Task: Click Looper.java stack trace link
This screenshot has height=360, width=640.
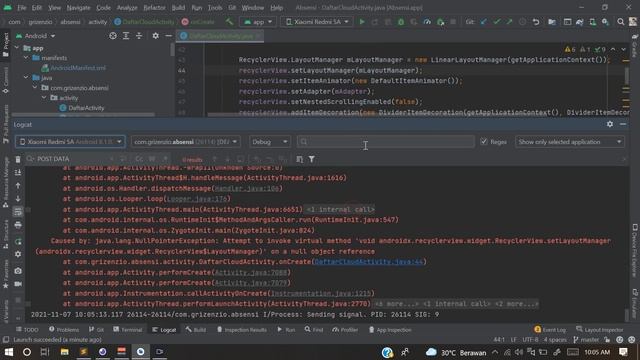Action: (x=197, y=199)
